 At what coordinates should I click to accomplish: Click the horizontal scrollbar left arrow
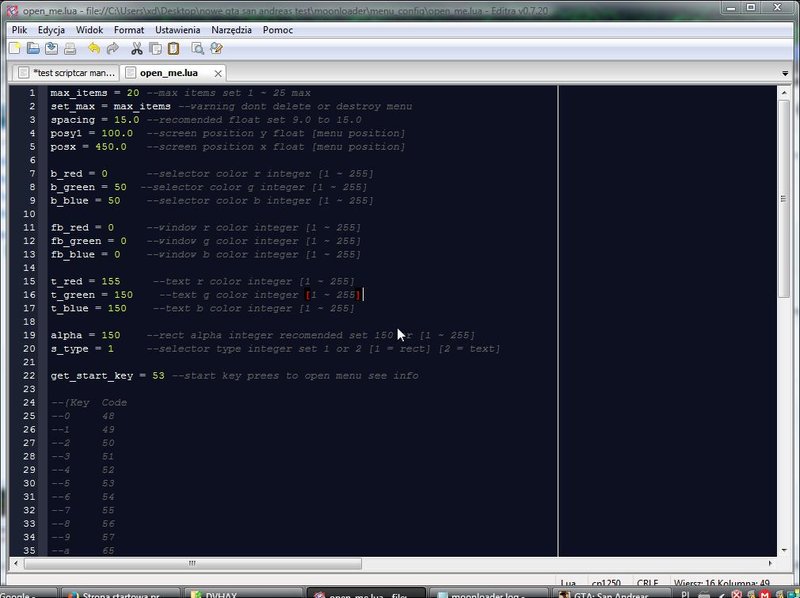[x=16, y=564]
